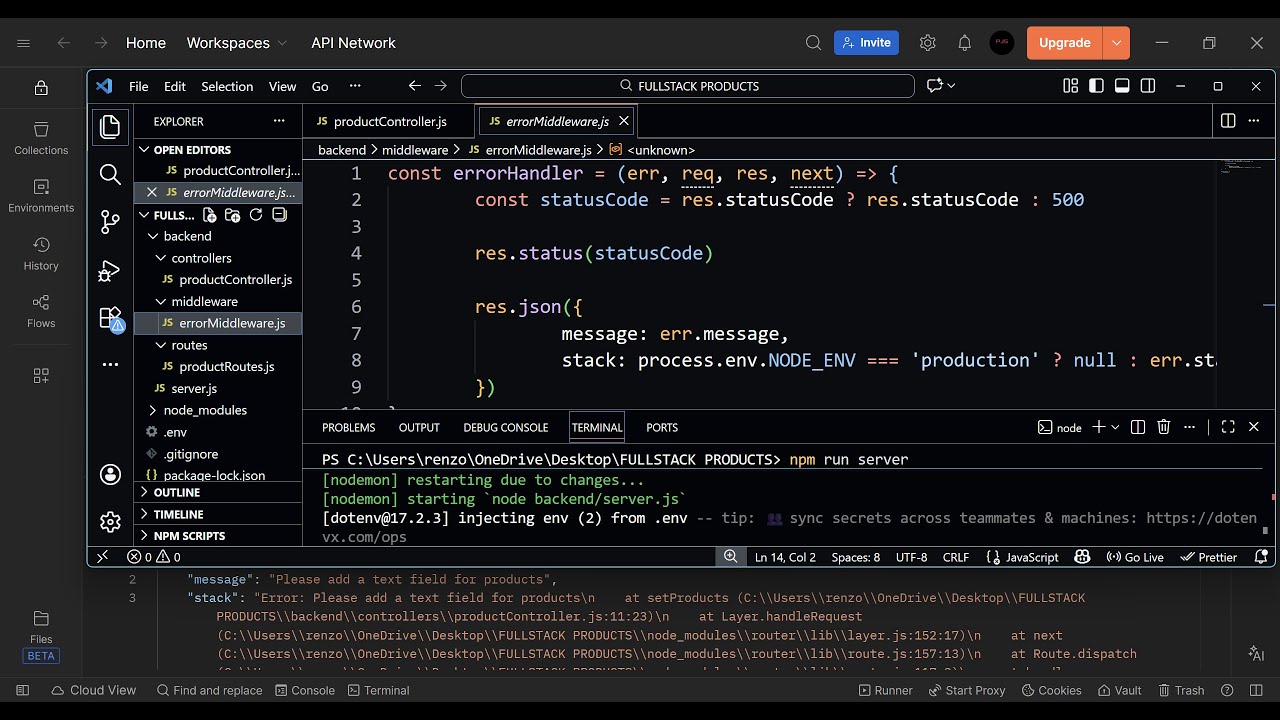Open Postman Workspaces dropdown
Image resolution: width=1280 pixels, height=720 pixels.
click(237, 43)
